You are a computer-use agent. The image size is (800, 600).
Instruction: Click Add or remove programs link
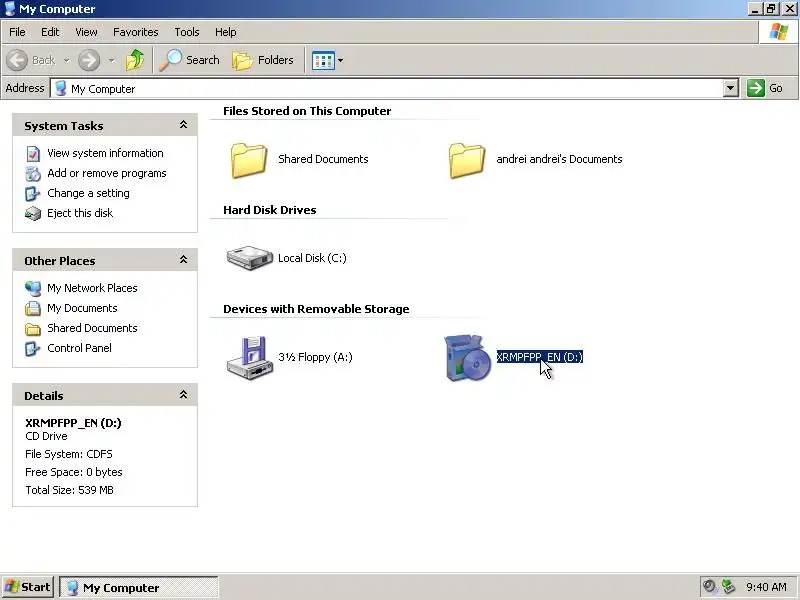pos(107,173)
